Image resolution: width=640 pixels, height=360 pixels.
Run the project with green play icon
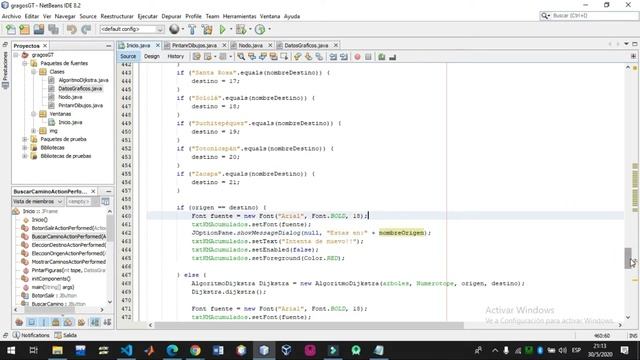point(222,29)
